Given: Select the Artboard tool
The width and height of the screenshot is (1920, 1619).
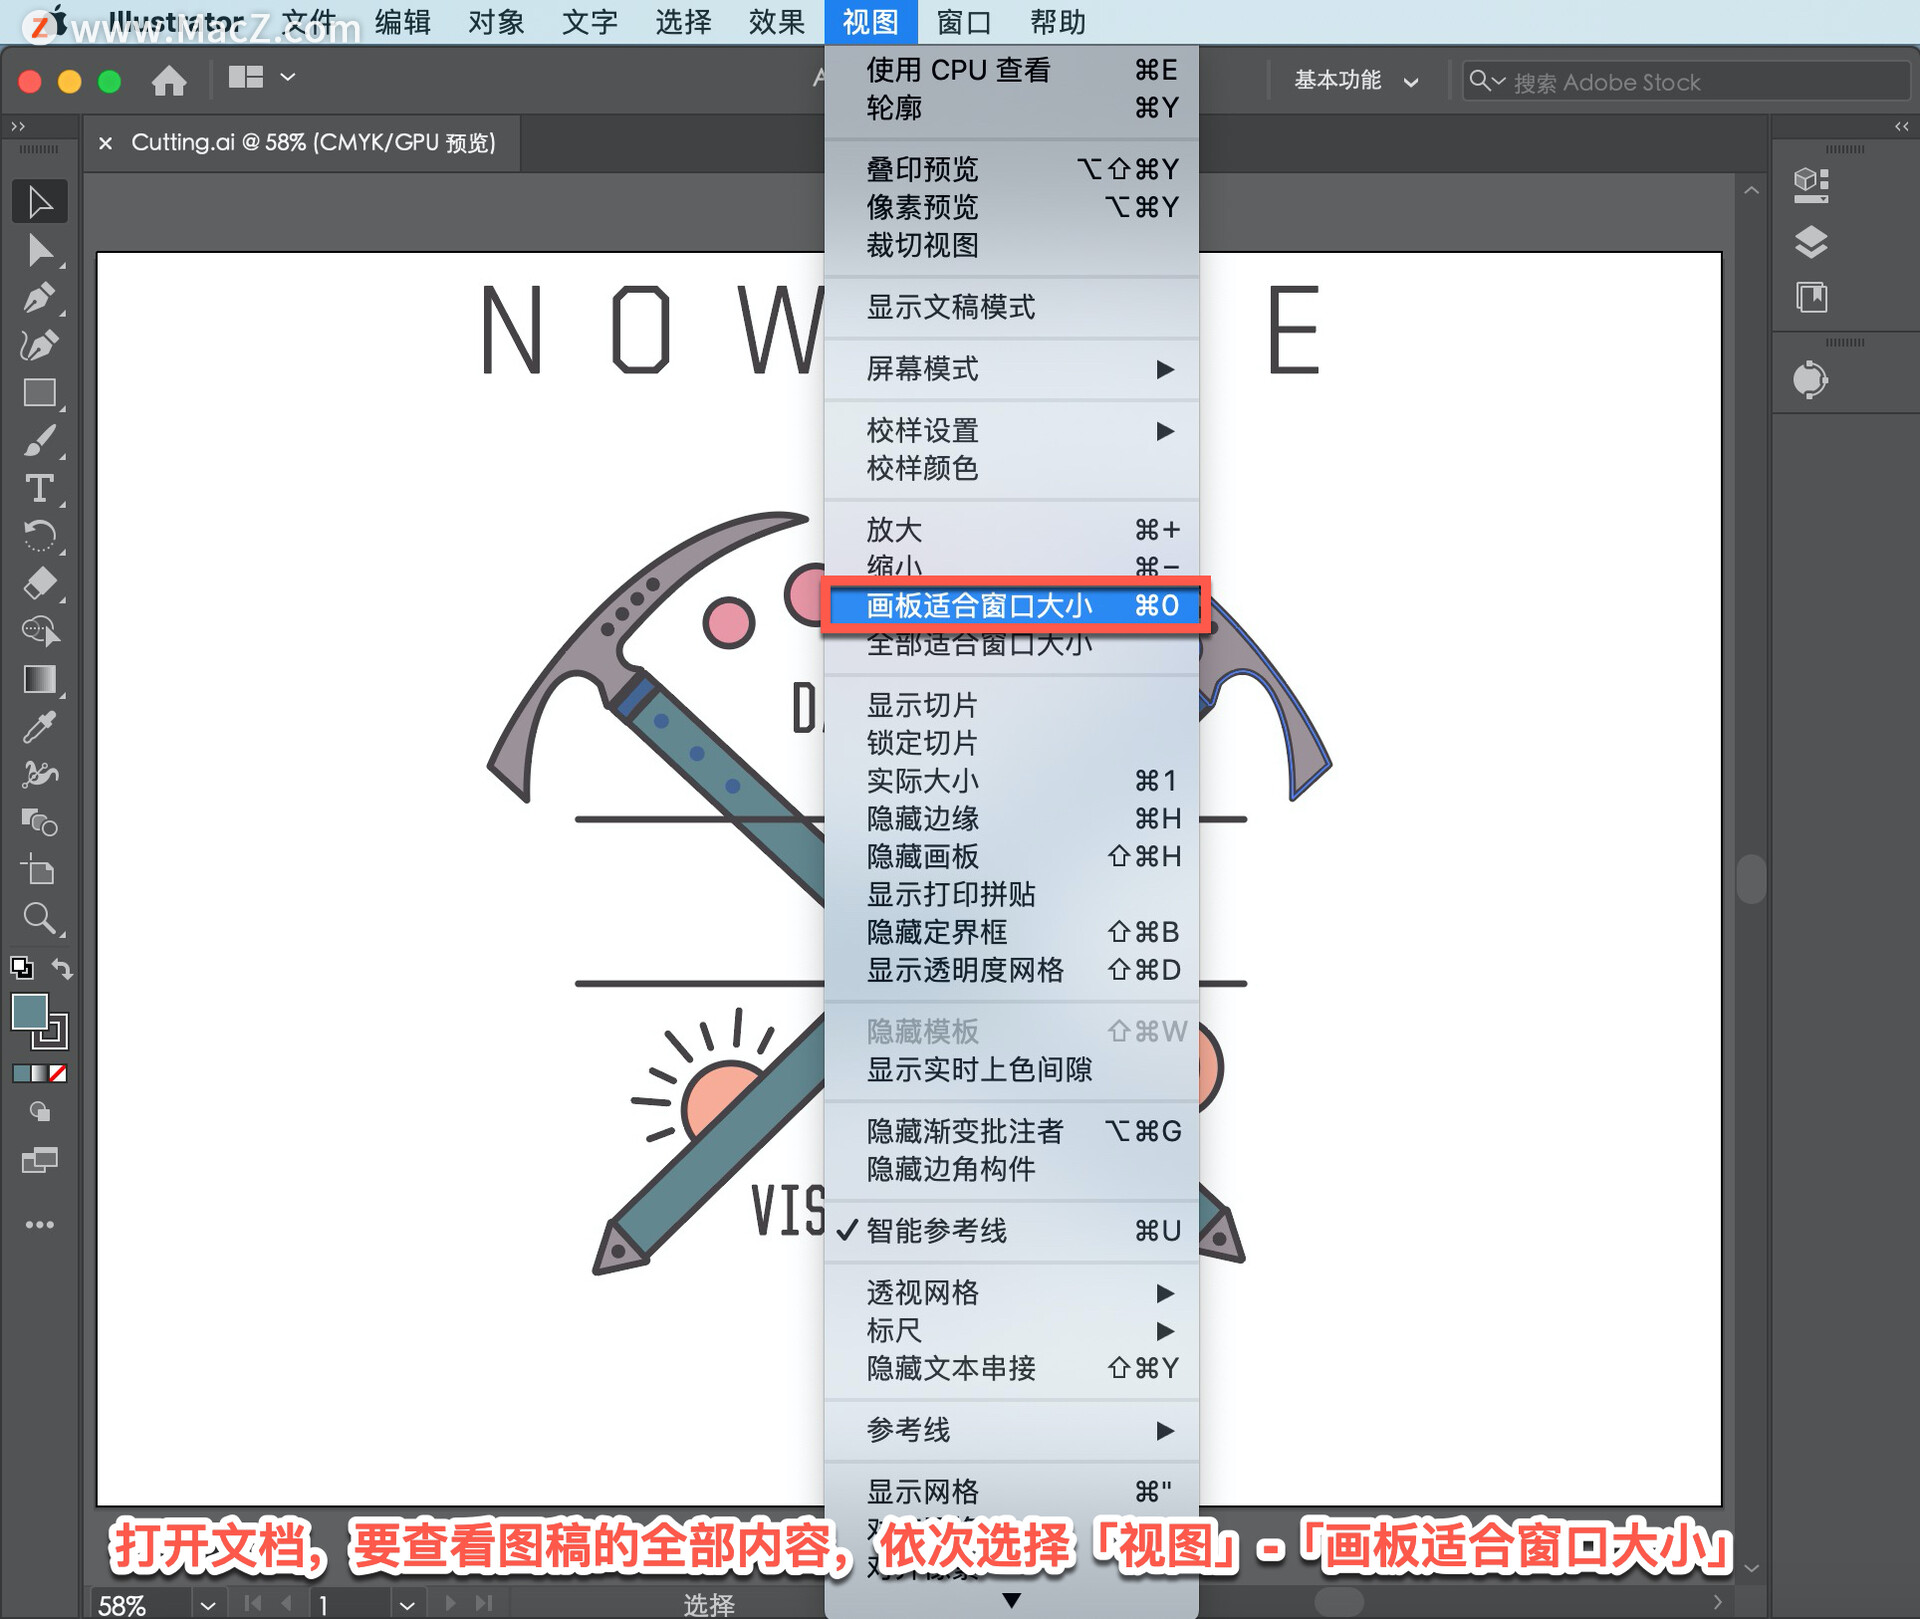Looking at the screenshot, I should coord(40,871).
